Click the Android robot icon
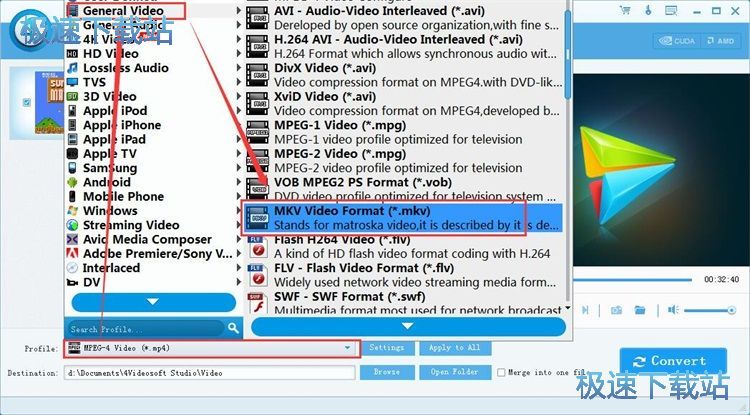Viewport: 750px width, 415px height. (72, 182)
